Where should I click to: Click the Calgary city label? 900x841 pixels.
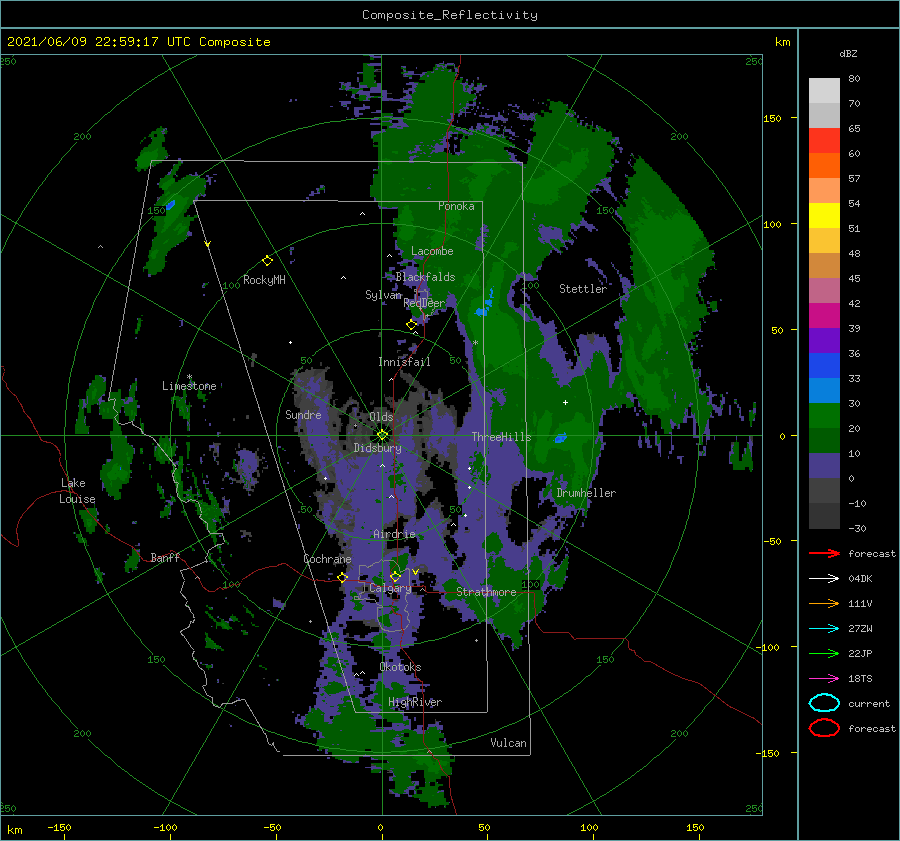pyautogui.click(x=390, y=588)
